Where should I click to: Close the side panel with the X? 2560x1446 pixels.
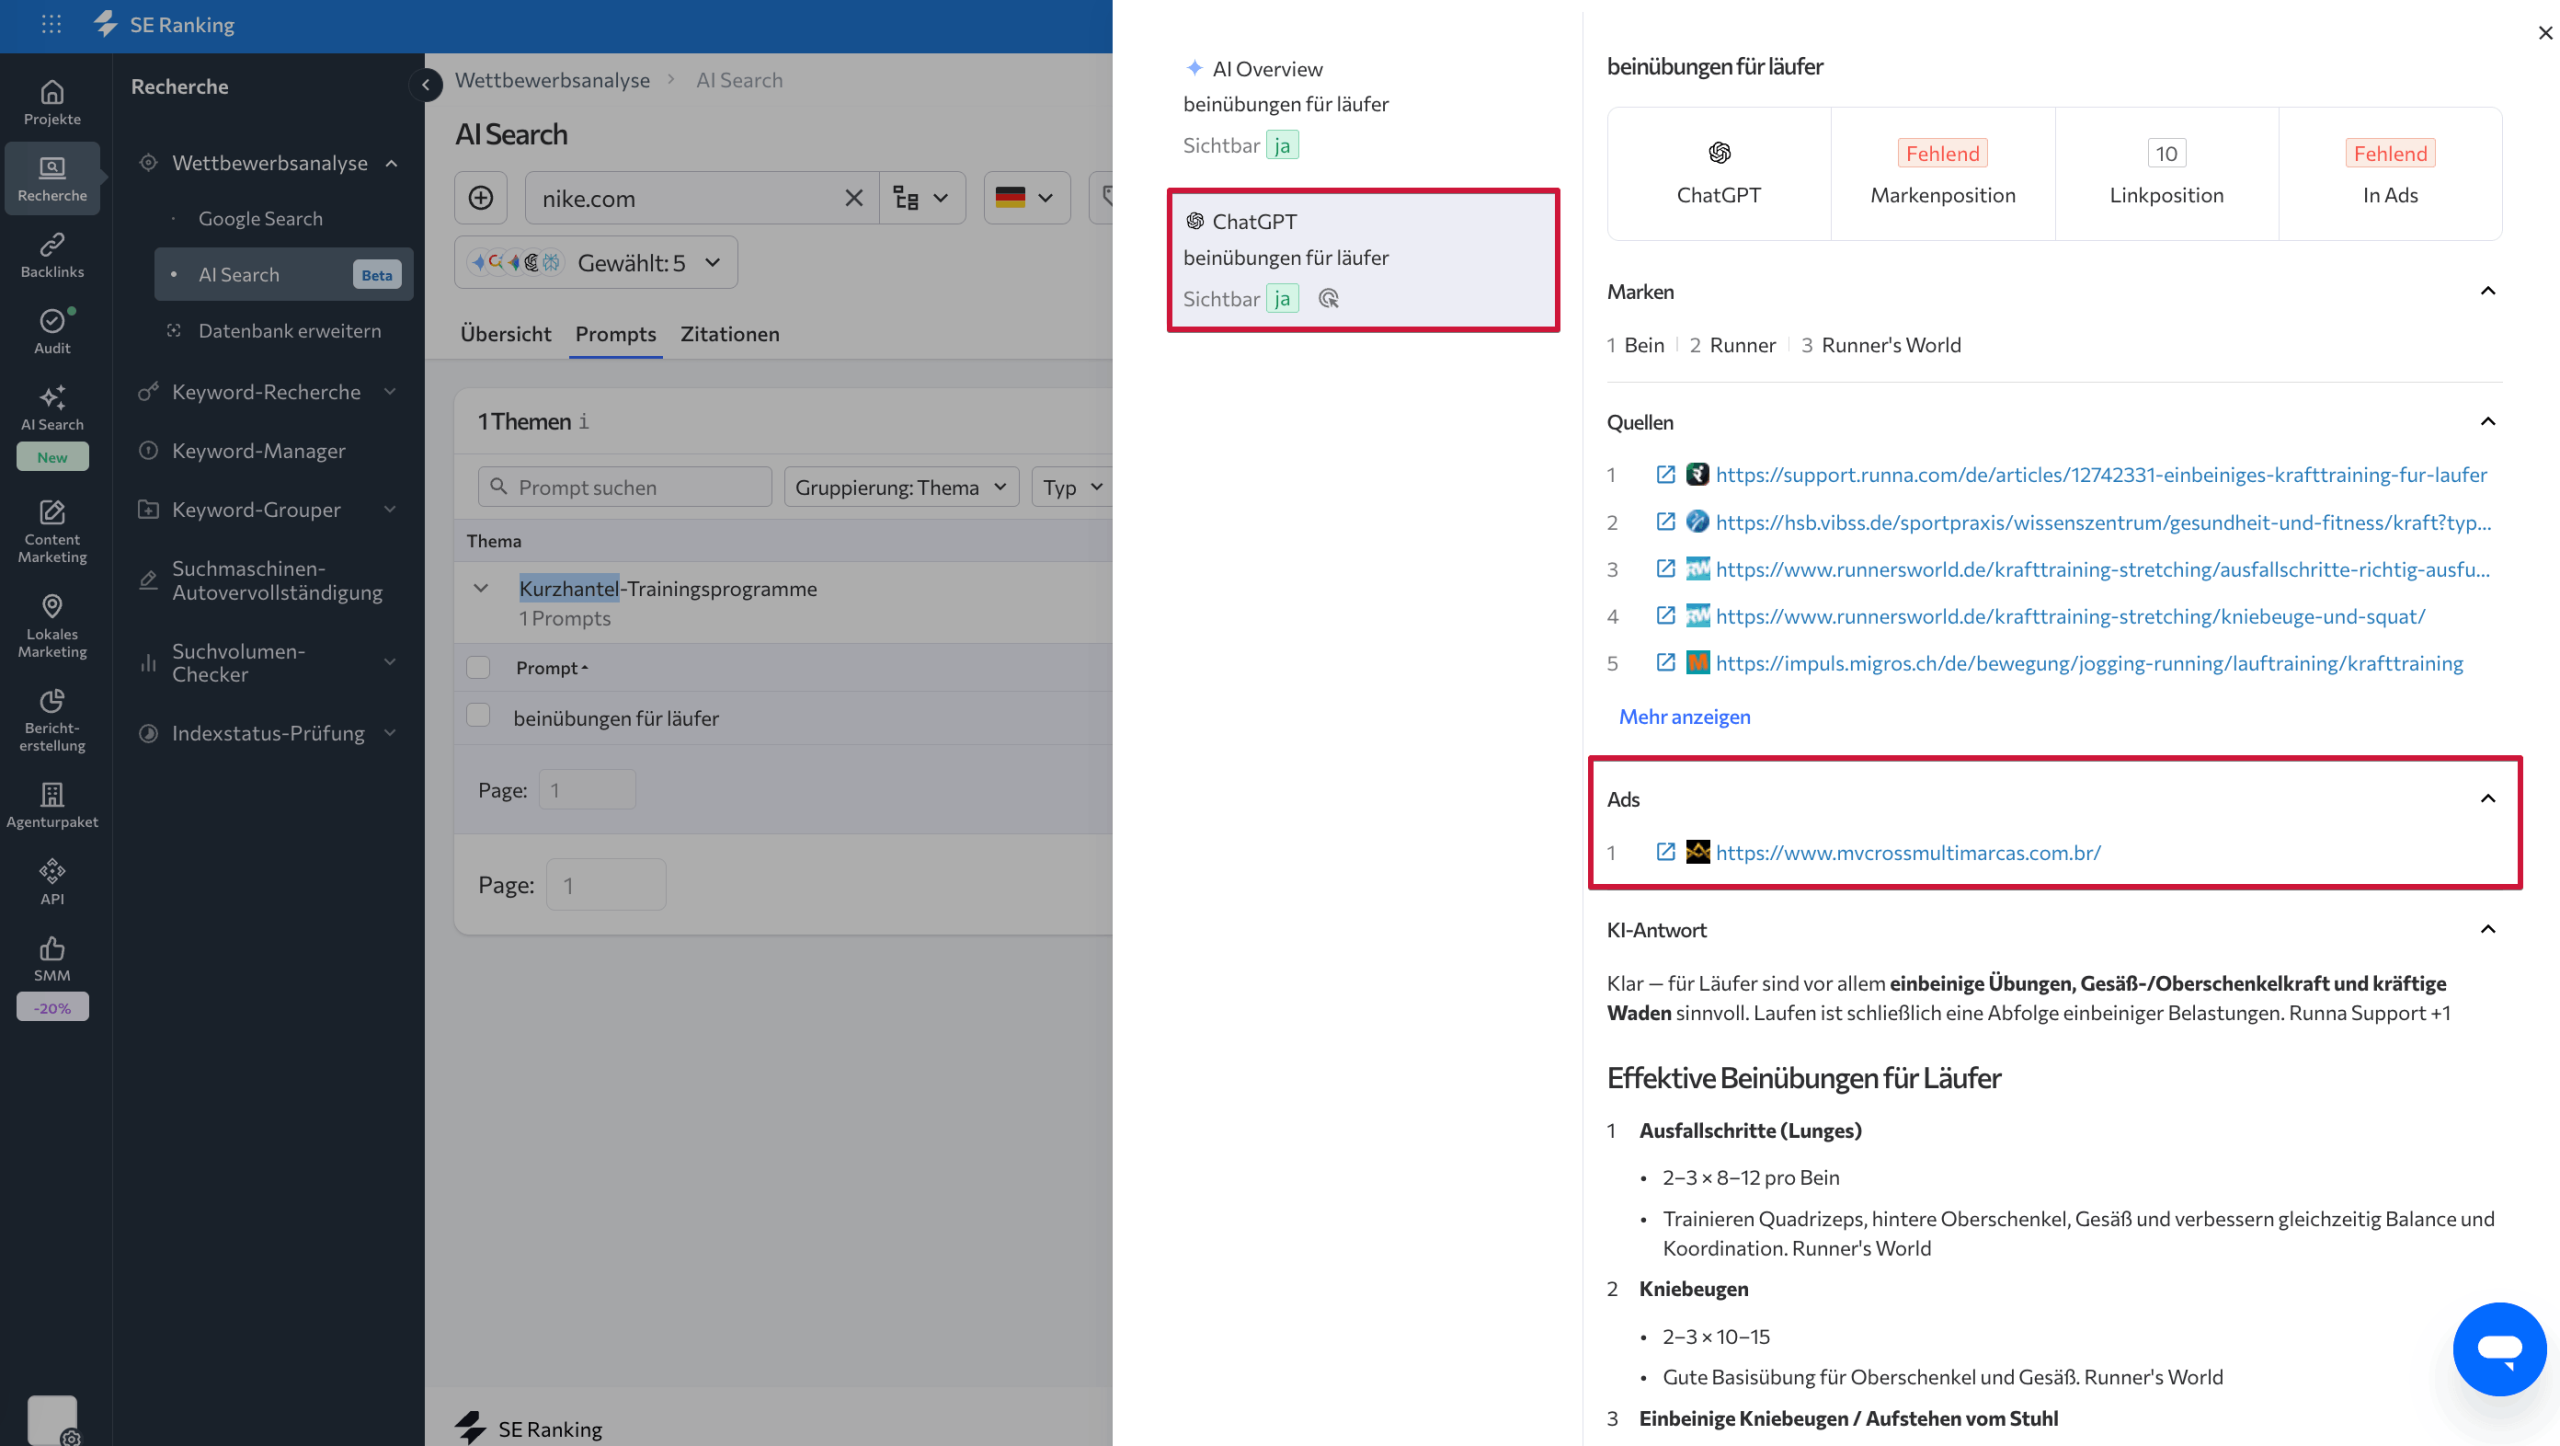point(2545,33)
